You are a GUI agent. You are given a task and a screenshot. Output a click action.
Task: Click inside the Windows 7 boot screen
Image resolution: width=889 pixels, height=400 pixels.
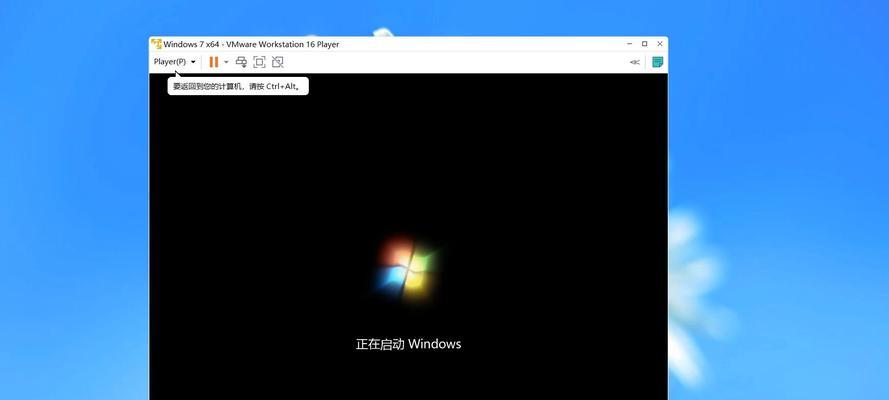coord(408,236)
